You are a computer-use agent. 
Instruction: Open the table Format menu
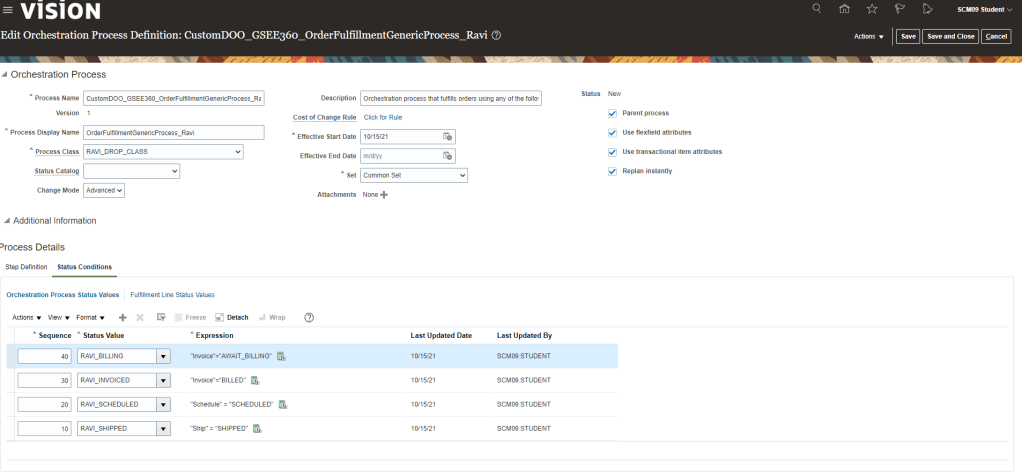coord(90,317)
